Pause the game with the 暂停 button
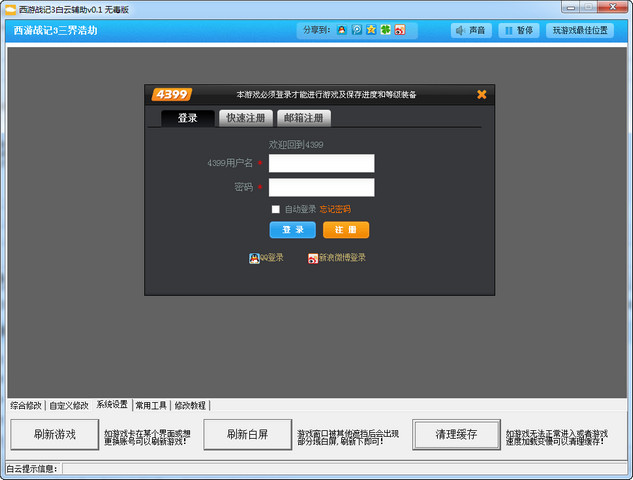Image resolution: width=633 pixels, height=480 pixels. pyautogui.click(x=517, y=30)
